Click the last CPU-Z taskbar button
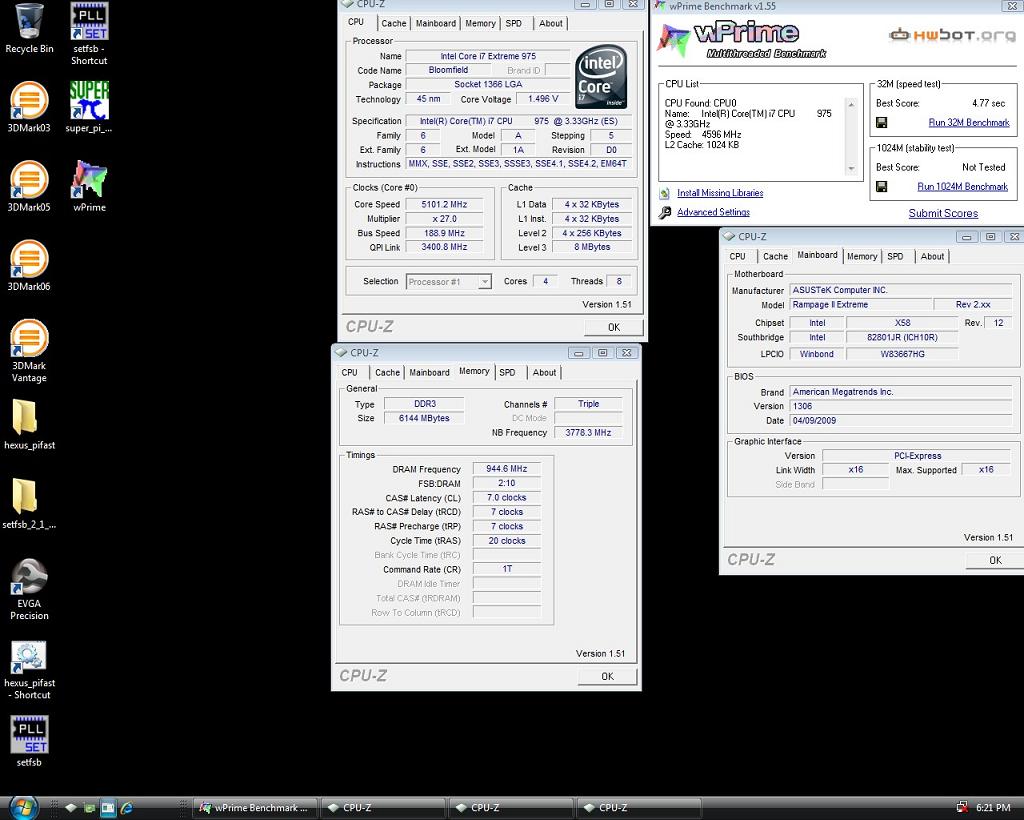The image size is (1024, 820). (x=639, y=808)
